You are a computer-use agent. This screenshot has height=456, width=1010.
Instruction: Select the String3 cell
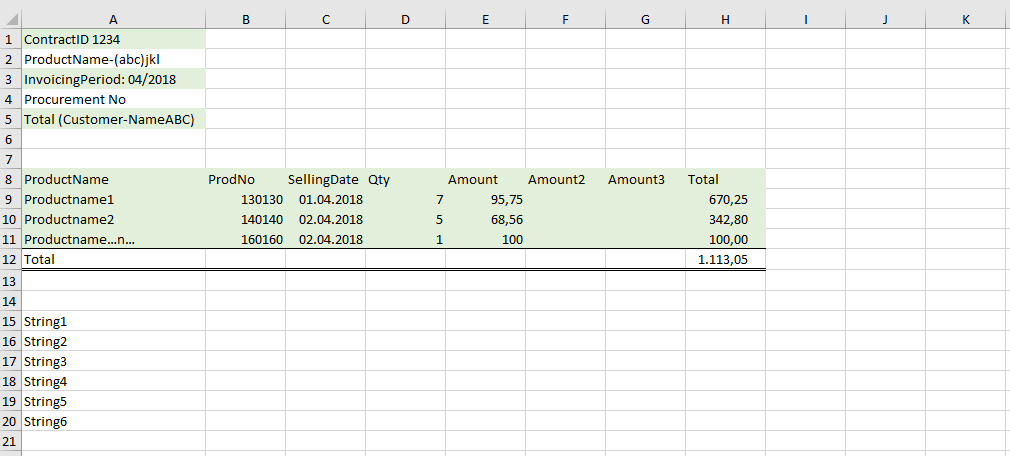(112, 362)
